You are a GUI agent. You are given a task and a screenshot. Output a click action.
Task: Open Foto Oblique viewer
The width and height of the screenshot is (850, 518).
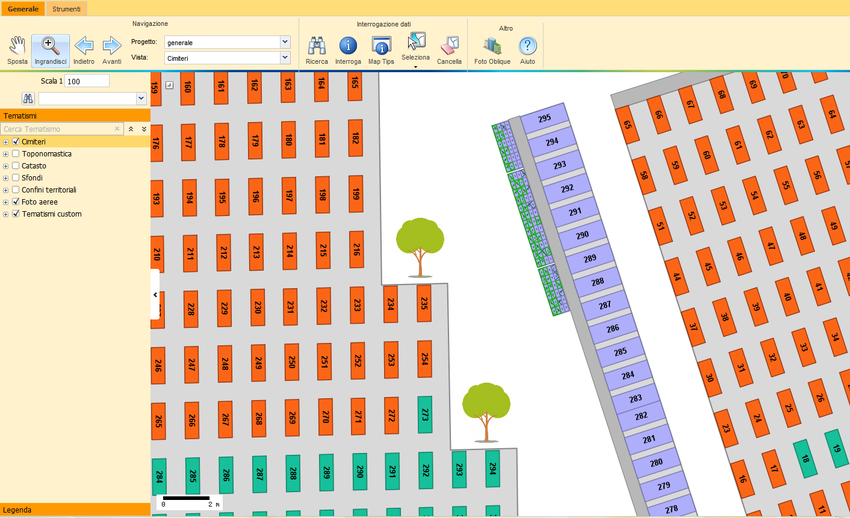click(x=492, y=50)
